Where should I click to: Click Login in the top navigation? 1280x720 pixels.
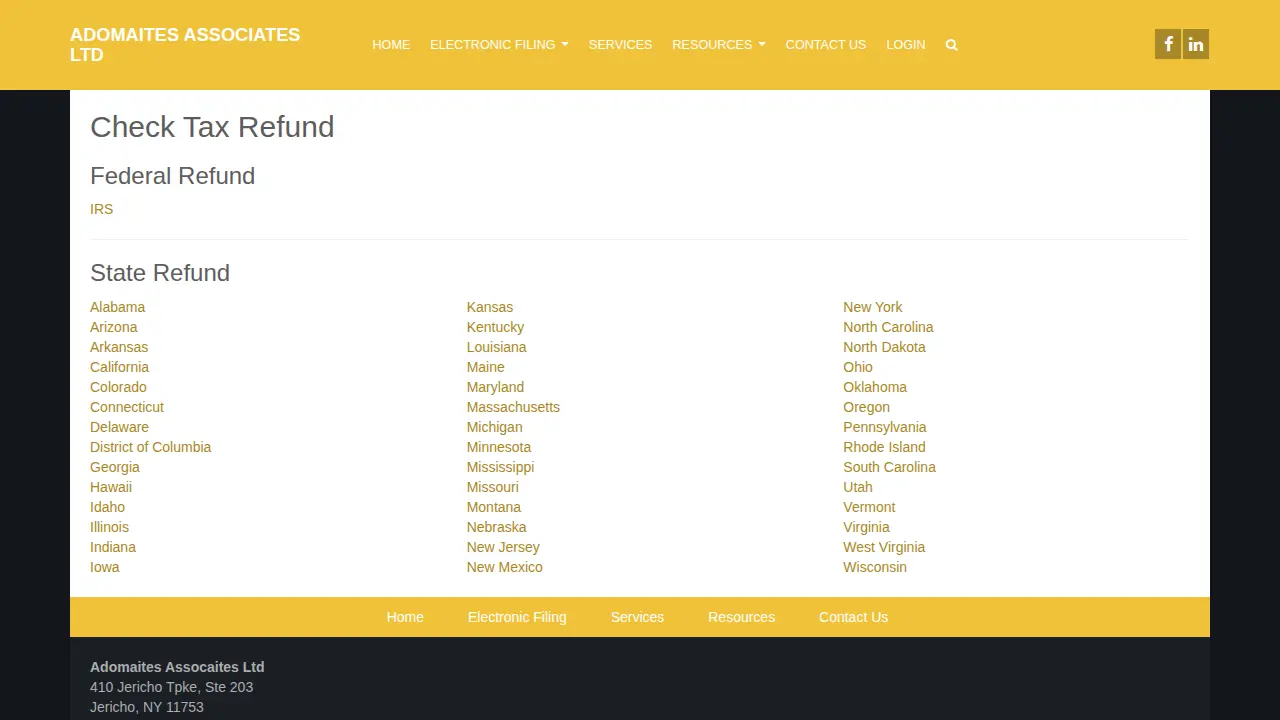point(906,45)
